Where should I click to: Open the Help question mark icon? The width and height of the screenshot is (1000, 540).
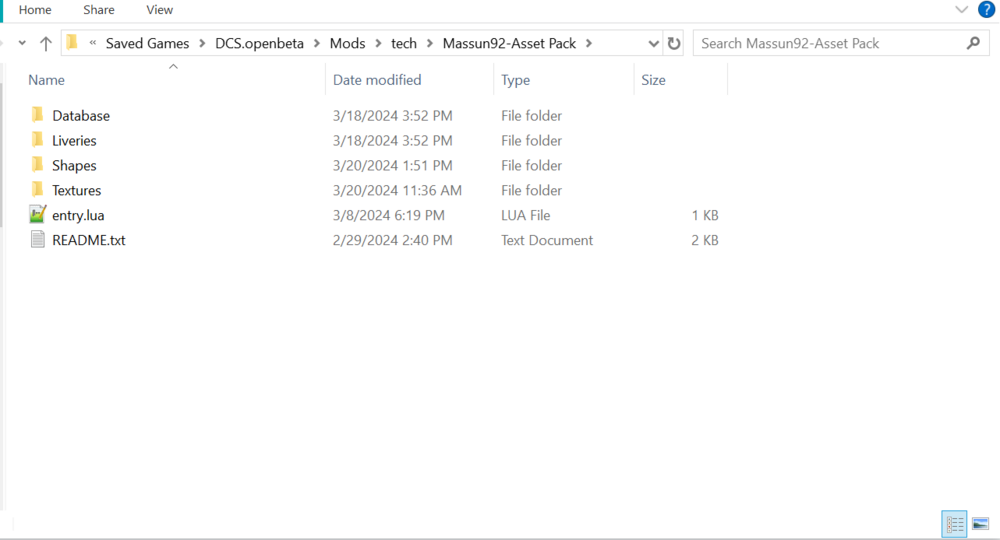coord(986,10)
